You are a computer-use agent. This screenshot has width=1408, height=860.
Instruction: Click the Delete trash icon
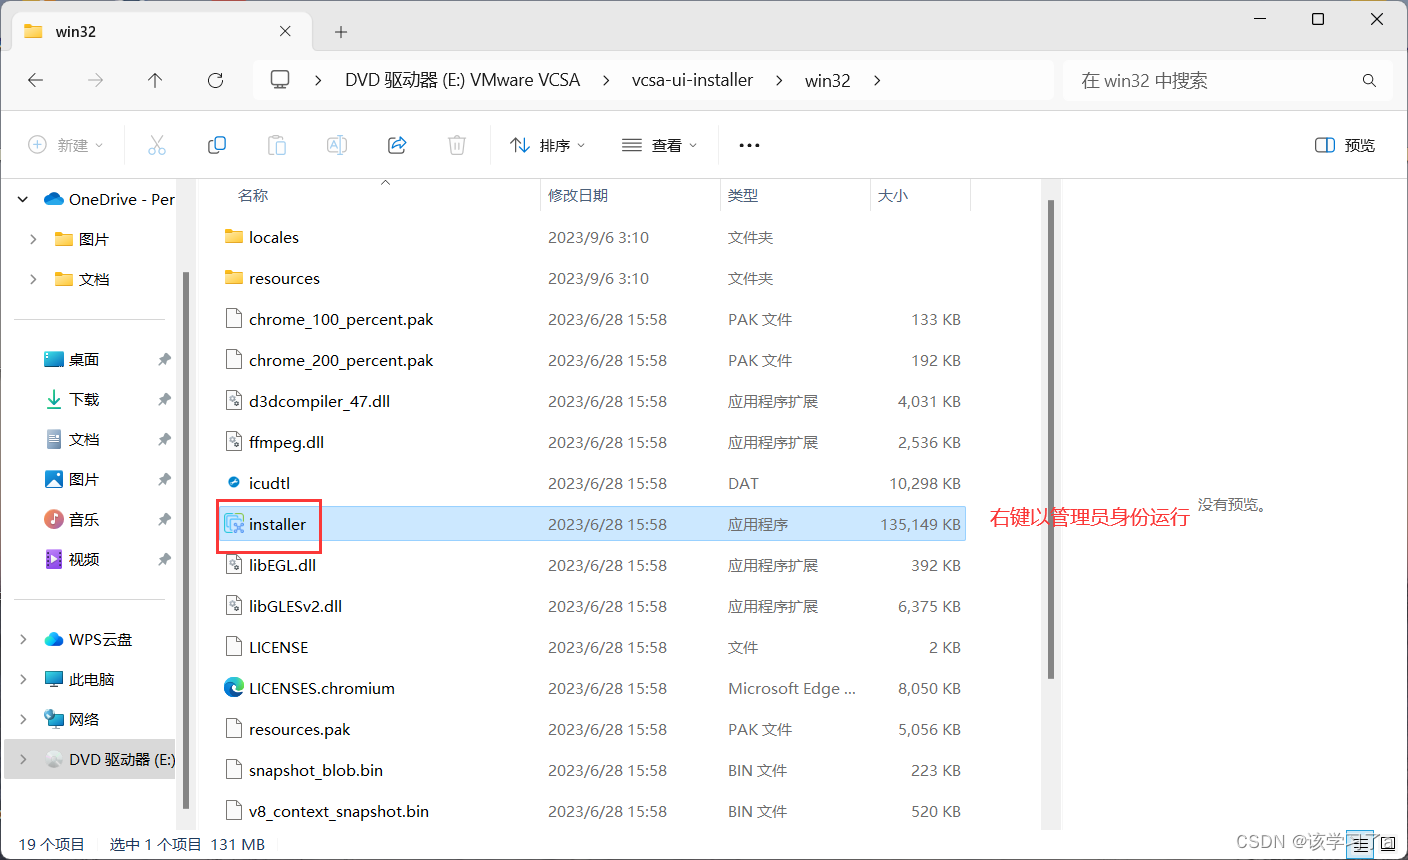point(457,145)
